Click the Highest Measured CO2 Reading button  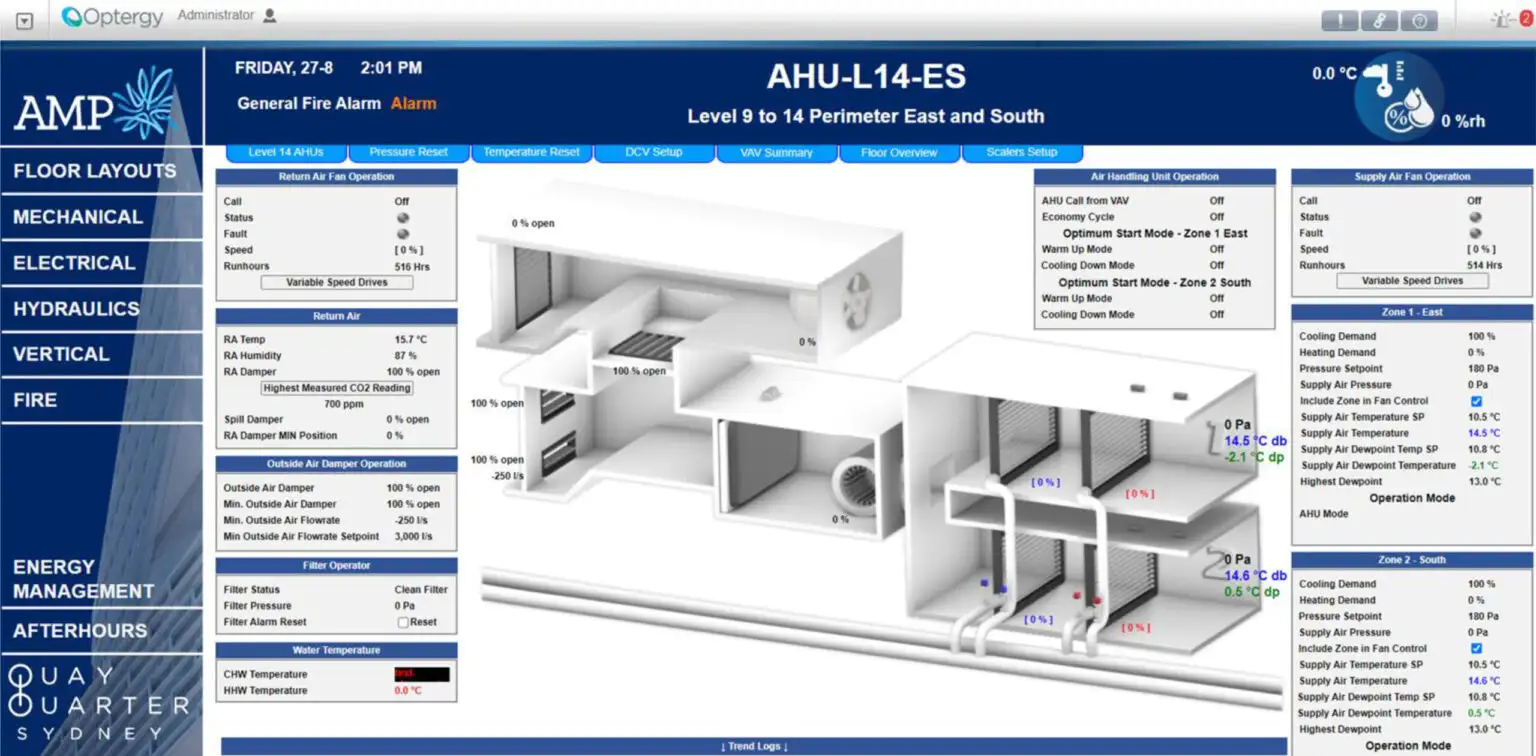tap(336, 387)
